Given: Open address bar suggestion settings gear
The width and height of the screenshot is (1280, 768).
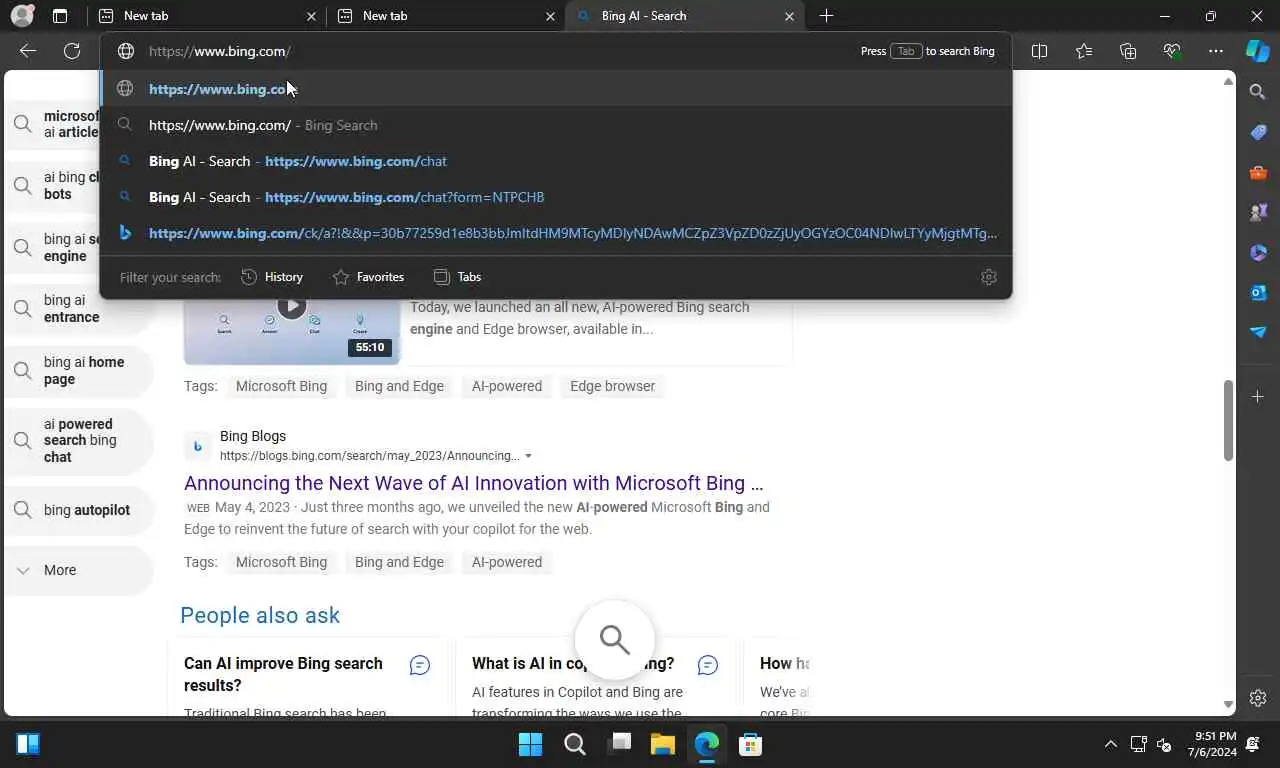Looking at the screenshot, I should [x=989, y=277].
